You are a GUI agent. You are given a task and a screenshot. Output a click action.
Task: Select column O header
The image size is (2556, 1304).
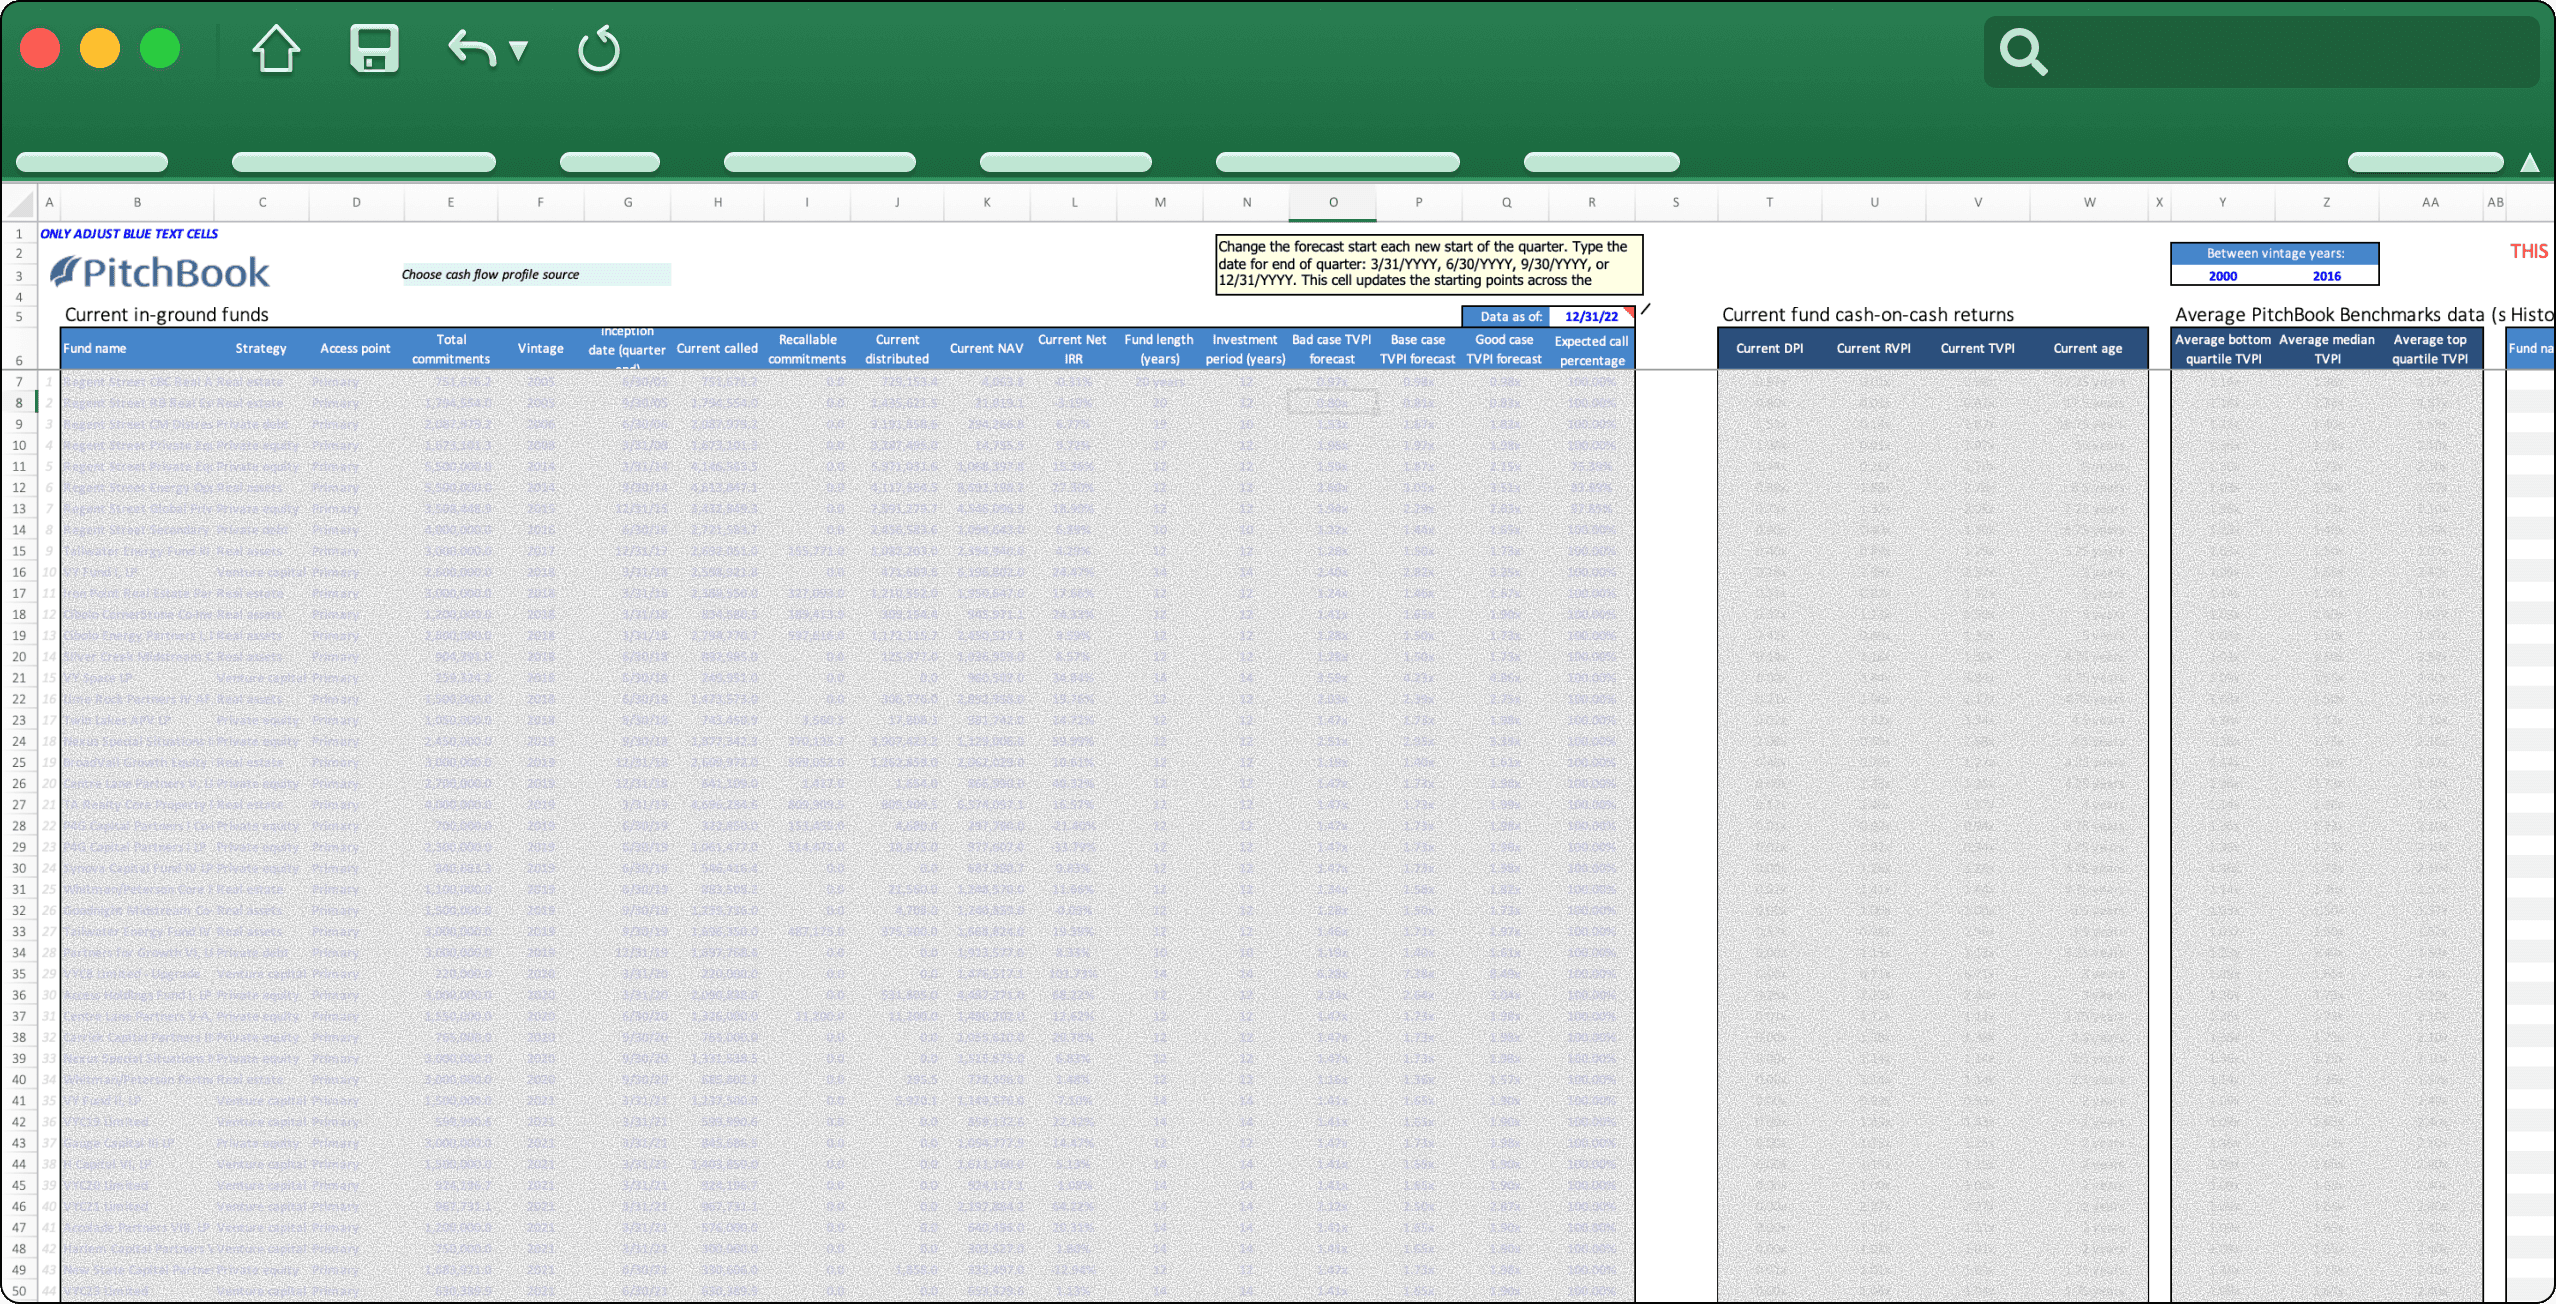coord(1332,202)
